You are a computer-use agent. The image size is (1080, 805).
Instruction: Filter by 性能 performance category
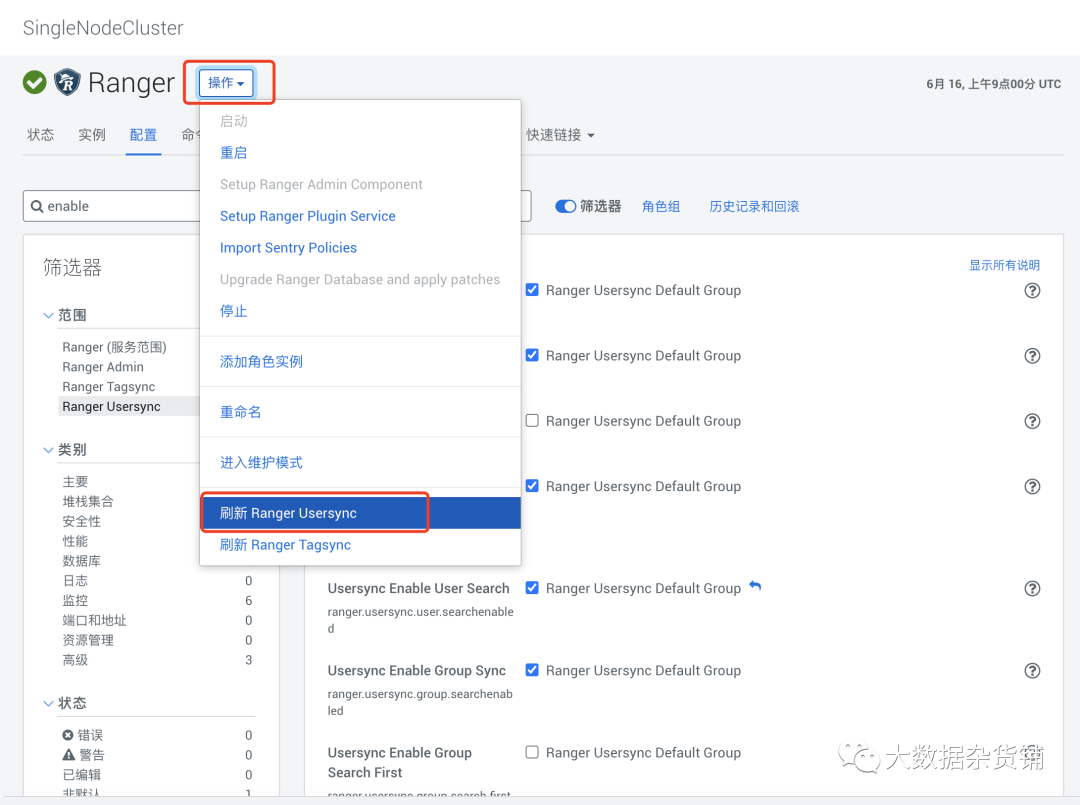(x=75, y=541)
